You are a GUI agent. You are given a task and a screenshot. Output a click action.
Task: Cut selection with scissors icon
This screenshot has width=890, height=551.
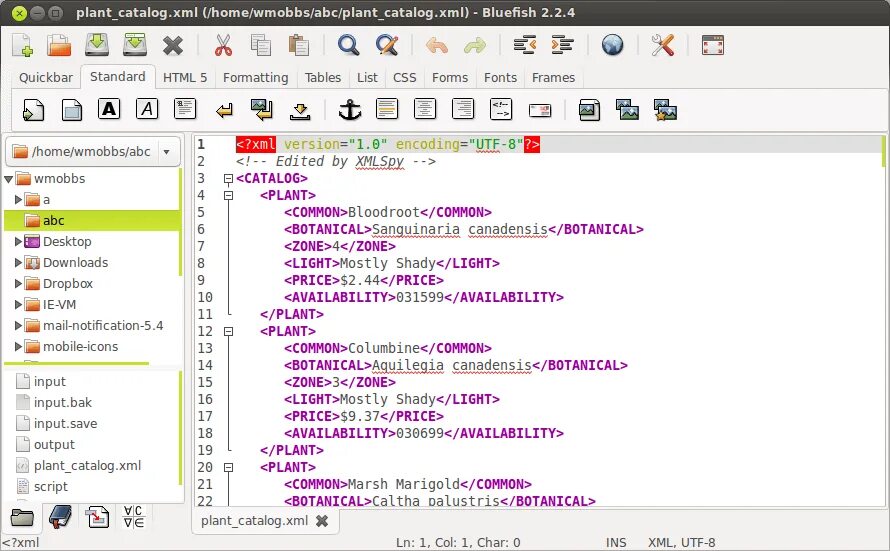click(x=224, y=45)
